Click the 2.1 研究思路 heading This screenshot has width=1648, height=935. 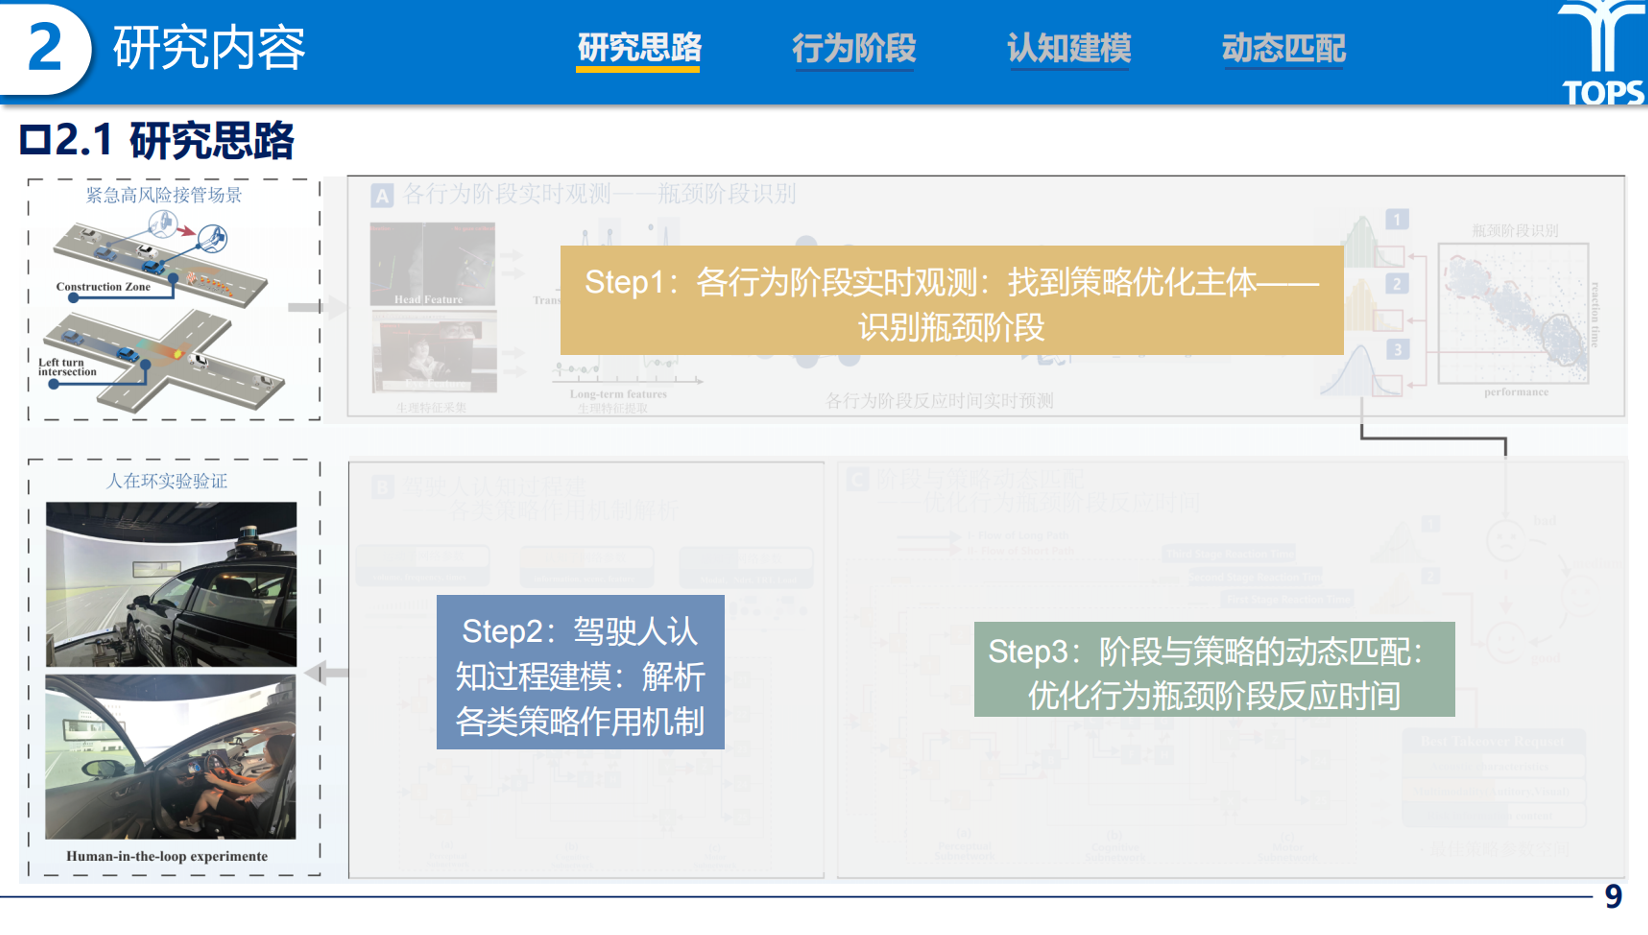pyautogui.click(x=157, y=141)
